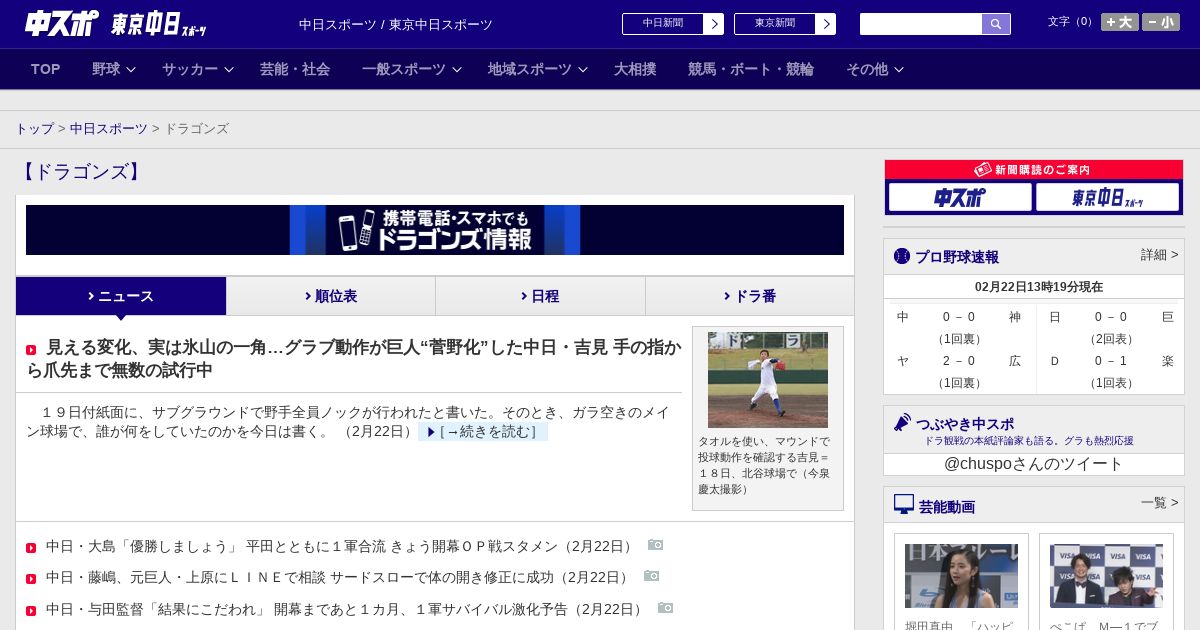The width and height of the screenshot is (1200, 630).
Task: Open the 堀田真由 video thumbnail
Action: [961, 576]
